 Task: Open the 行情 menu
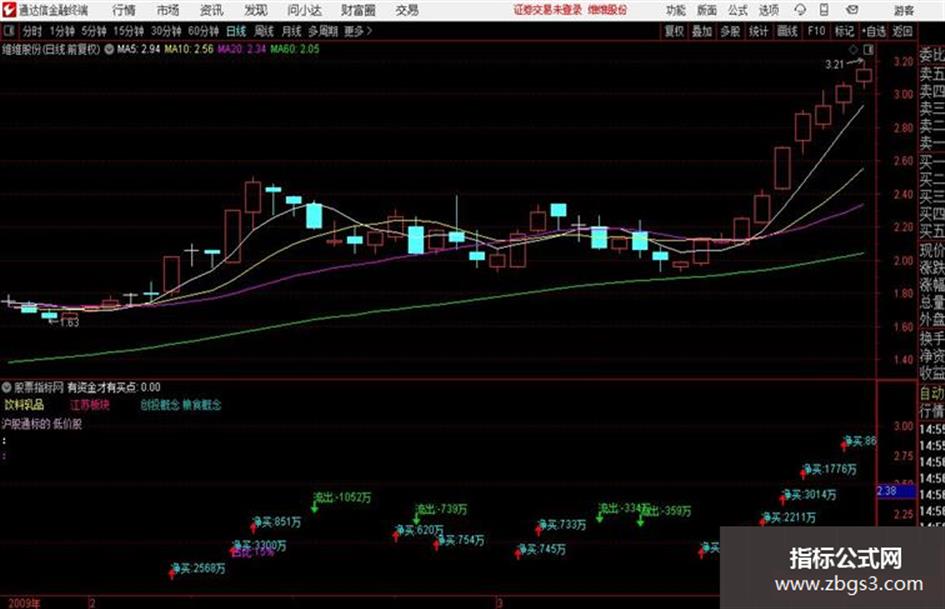124,10
